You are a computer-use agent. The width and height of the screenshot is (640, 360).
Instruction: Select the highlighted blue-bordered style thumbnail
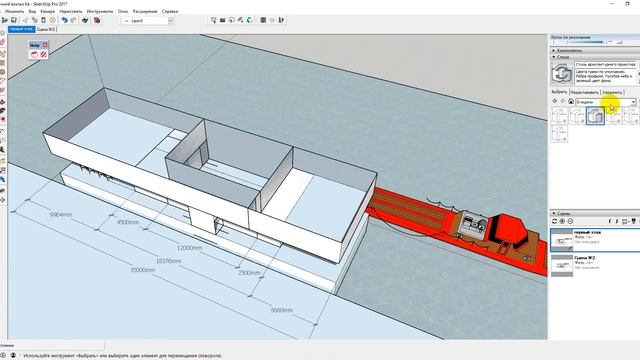pyautogui.click(x=595, y=116)
